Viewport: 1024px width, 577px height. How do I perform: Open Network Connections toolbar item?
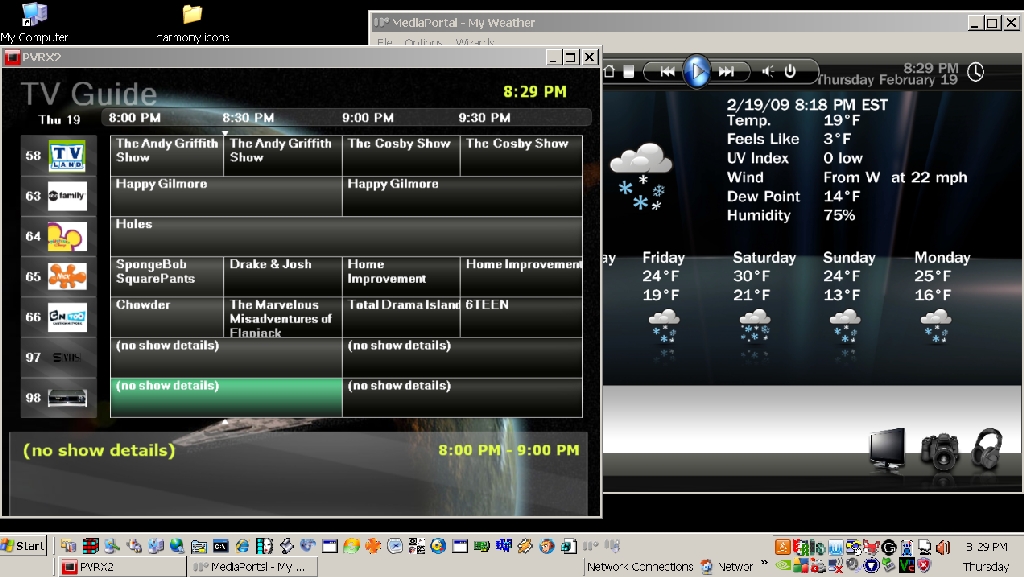point(640,567)
